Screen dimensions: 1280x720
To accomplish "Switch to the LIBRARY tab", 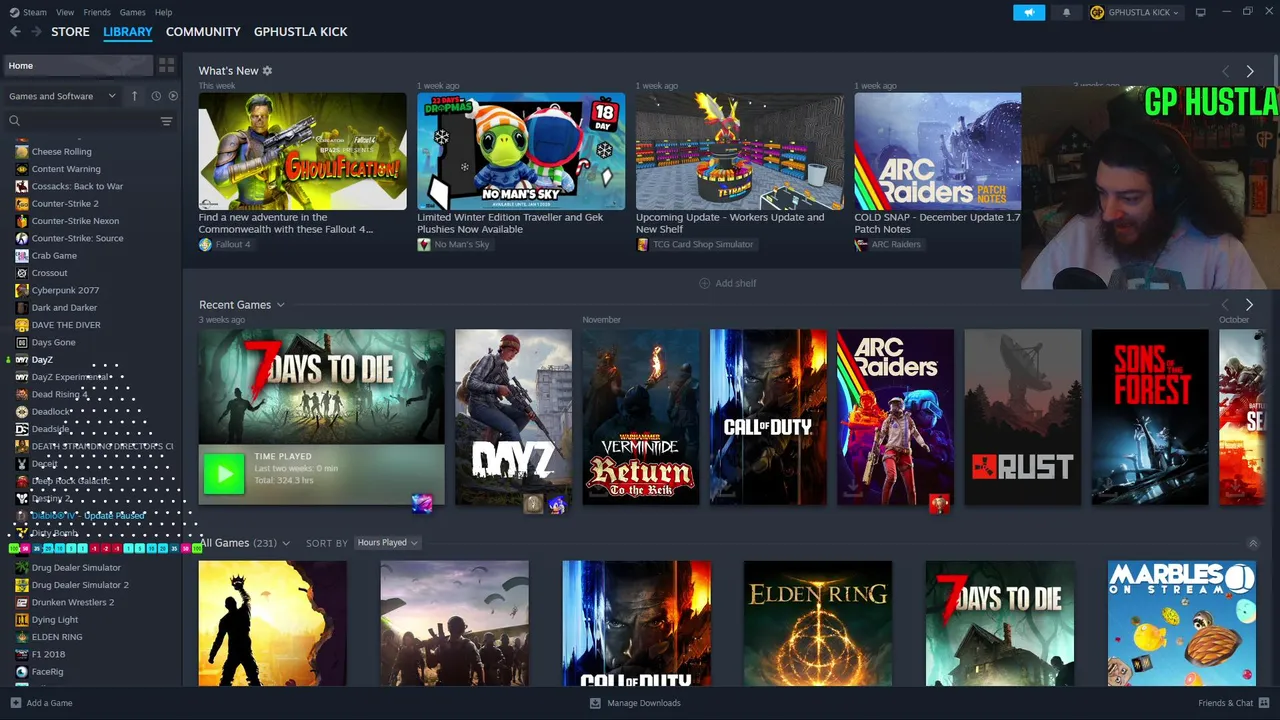I will click(128, 32).
